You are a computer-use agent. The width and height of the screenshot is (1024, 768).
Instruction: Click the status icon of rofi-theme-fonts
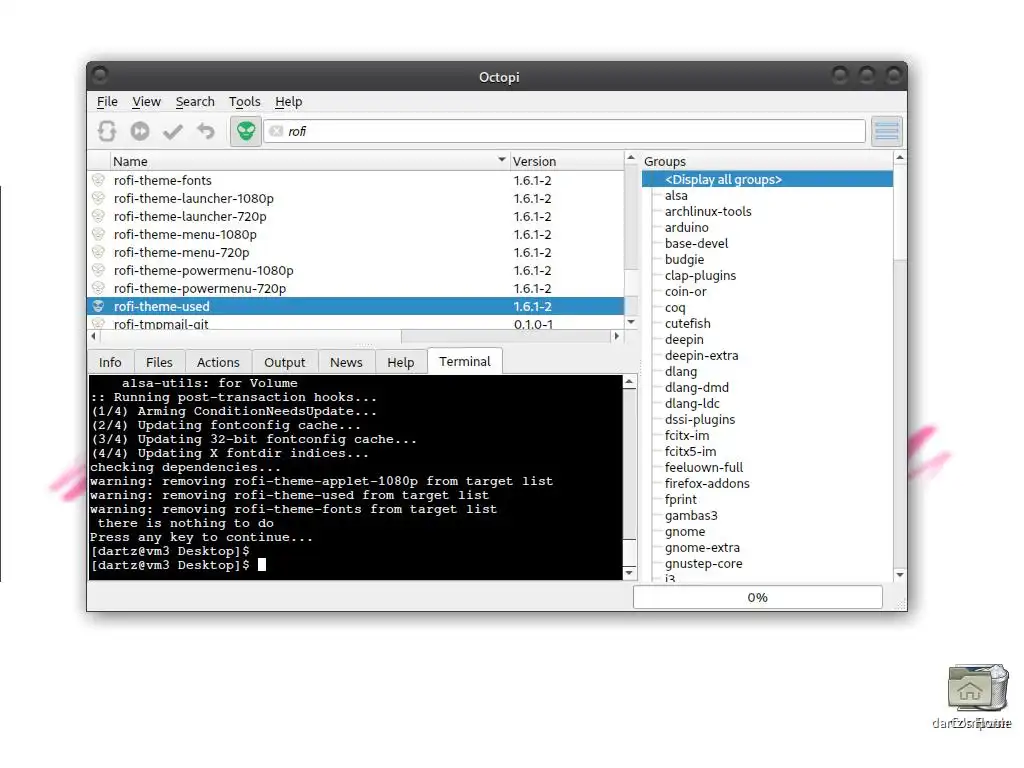click(99, 180)
